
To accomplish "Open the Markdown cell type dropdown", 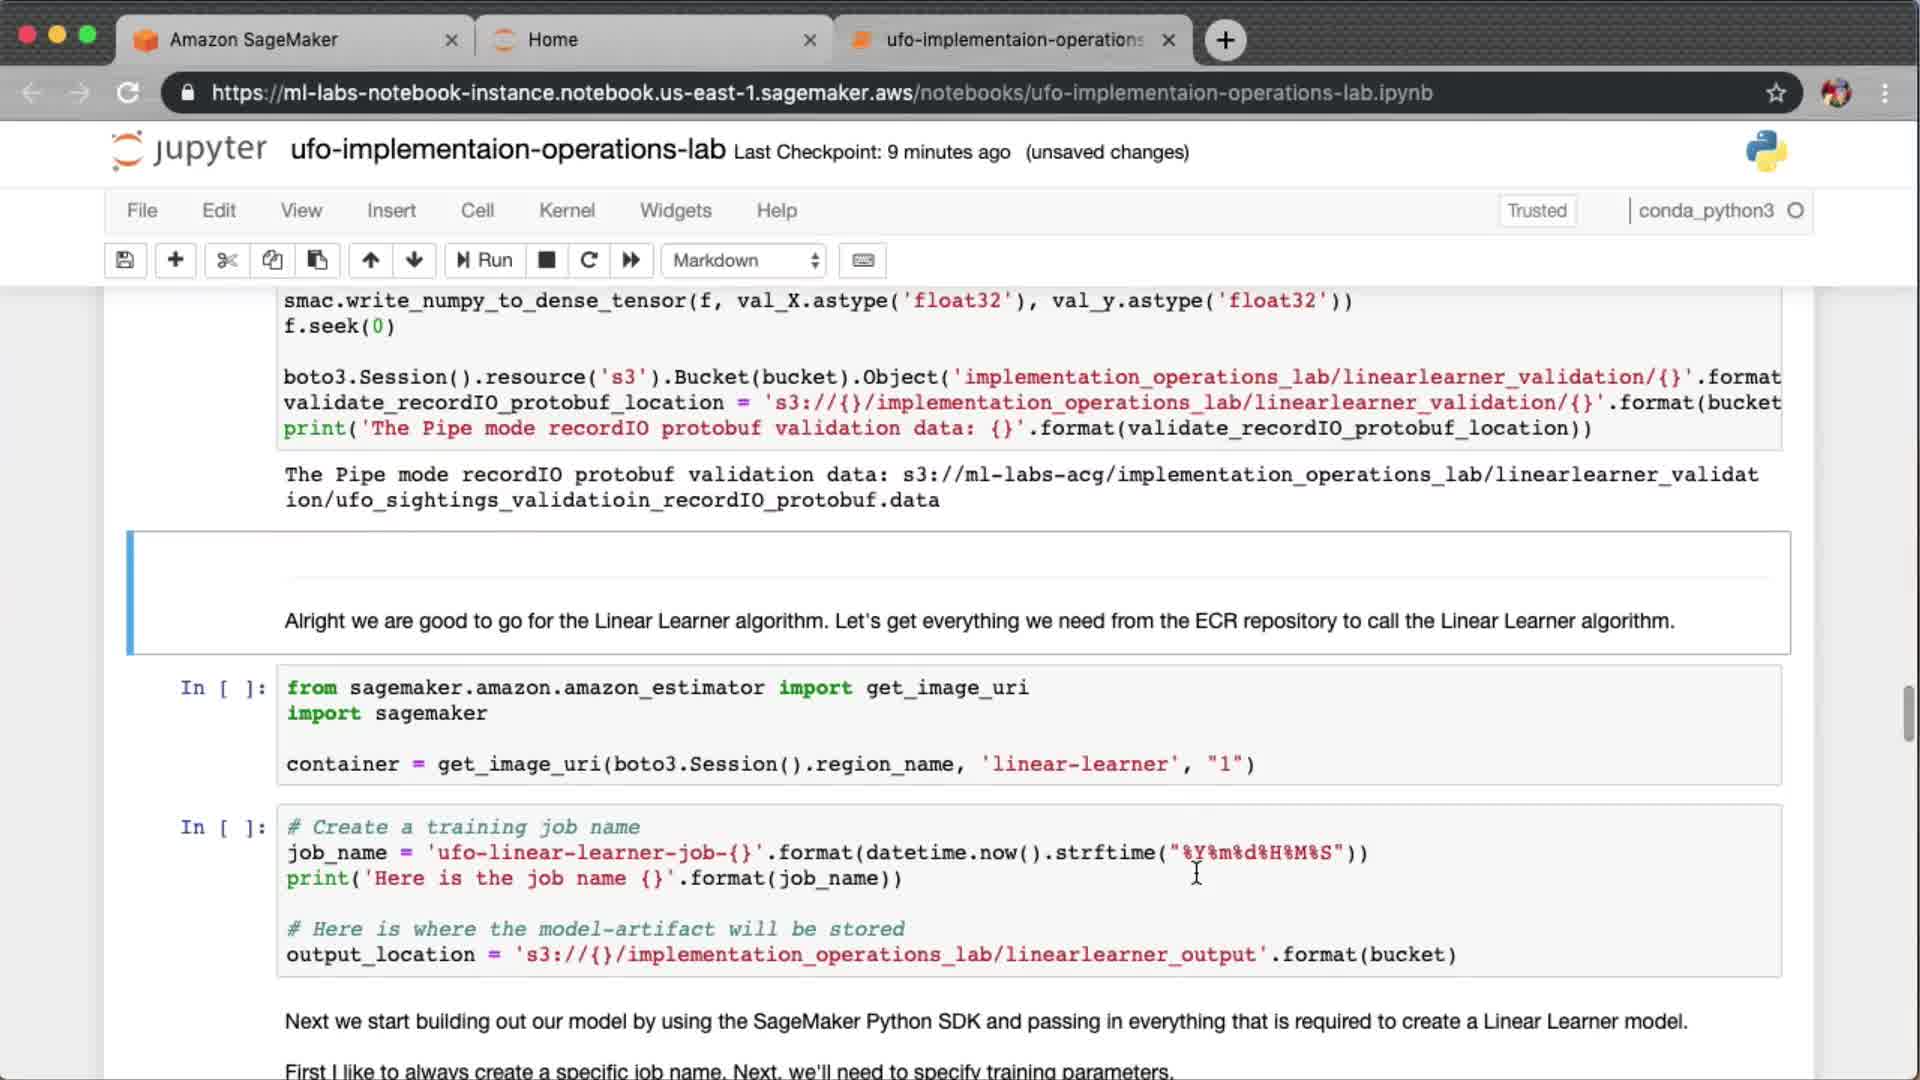I will [x=744, y=260].
